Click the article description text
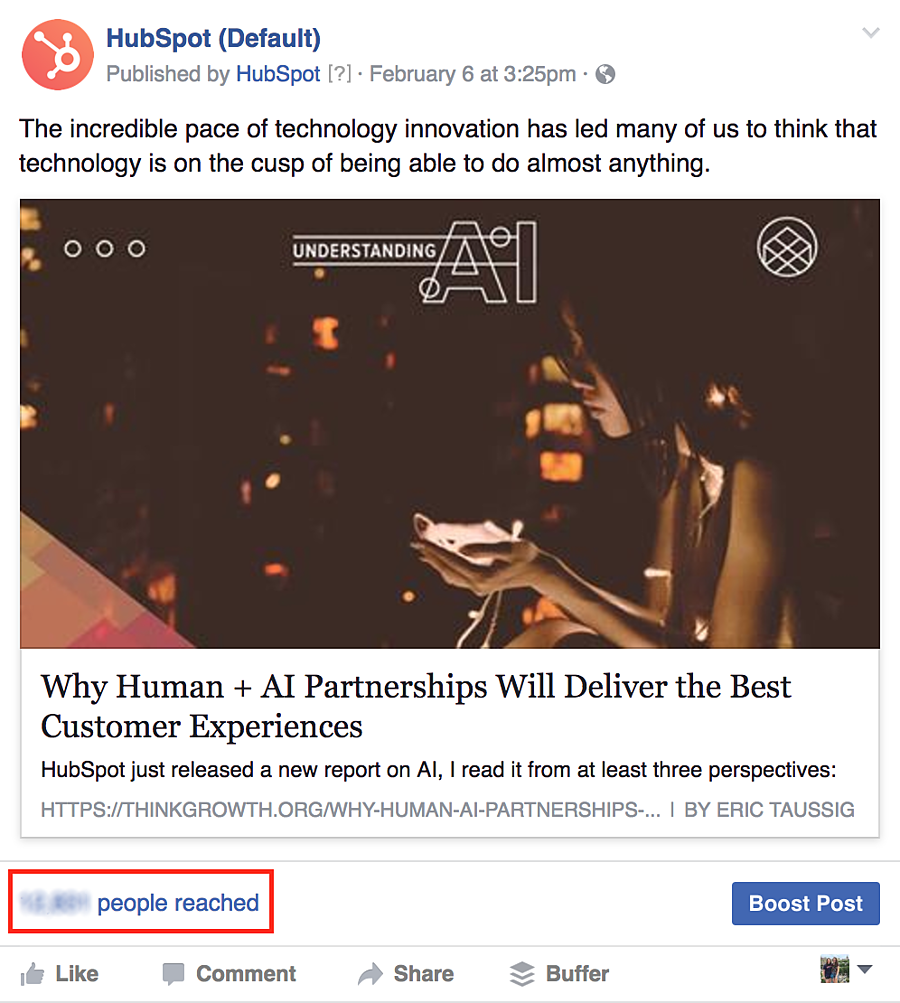 coord(438,771)
